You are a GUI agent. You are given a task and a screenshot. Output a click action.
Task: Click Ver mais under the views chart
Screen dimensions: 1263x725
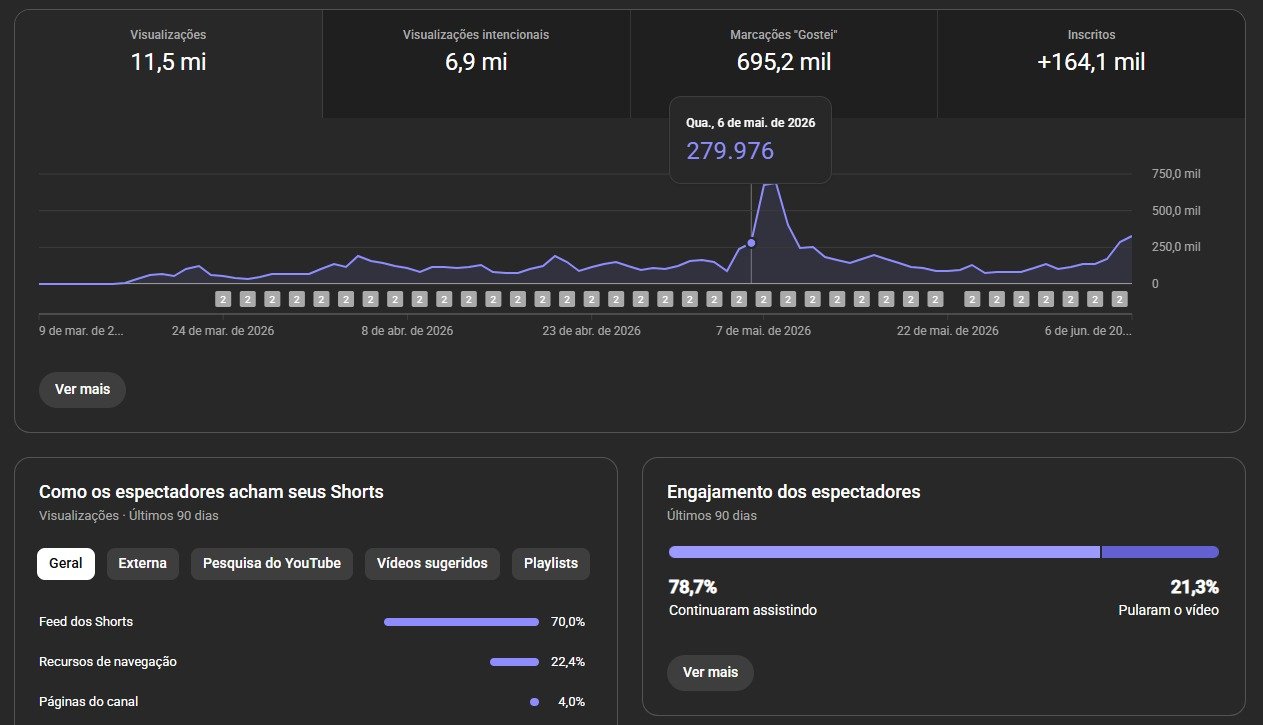(82, 389)
